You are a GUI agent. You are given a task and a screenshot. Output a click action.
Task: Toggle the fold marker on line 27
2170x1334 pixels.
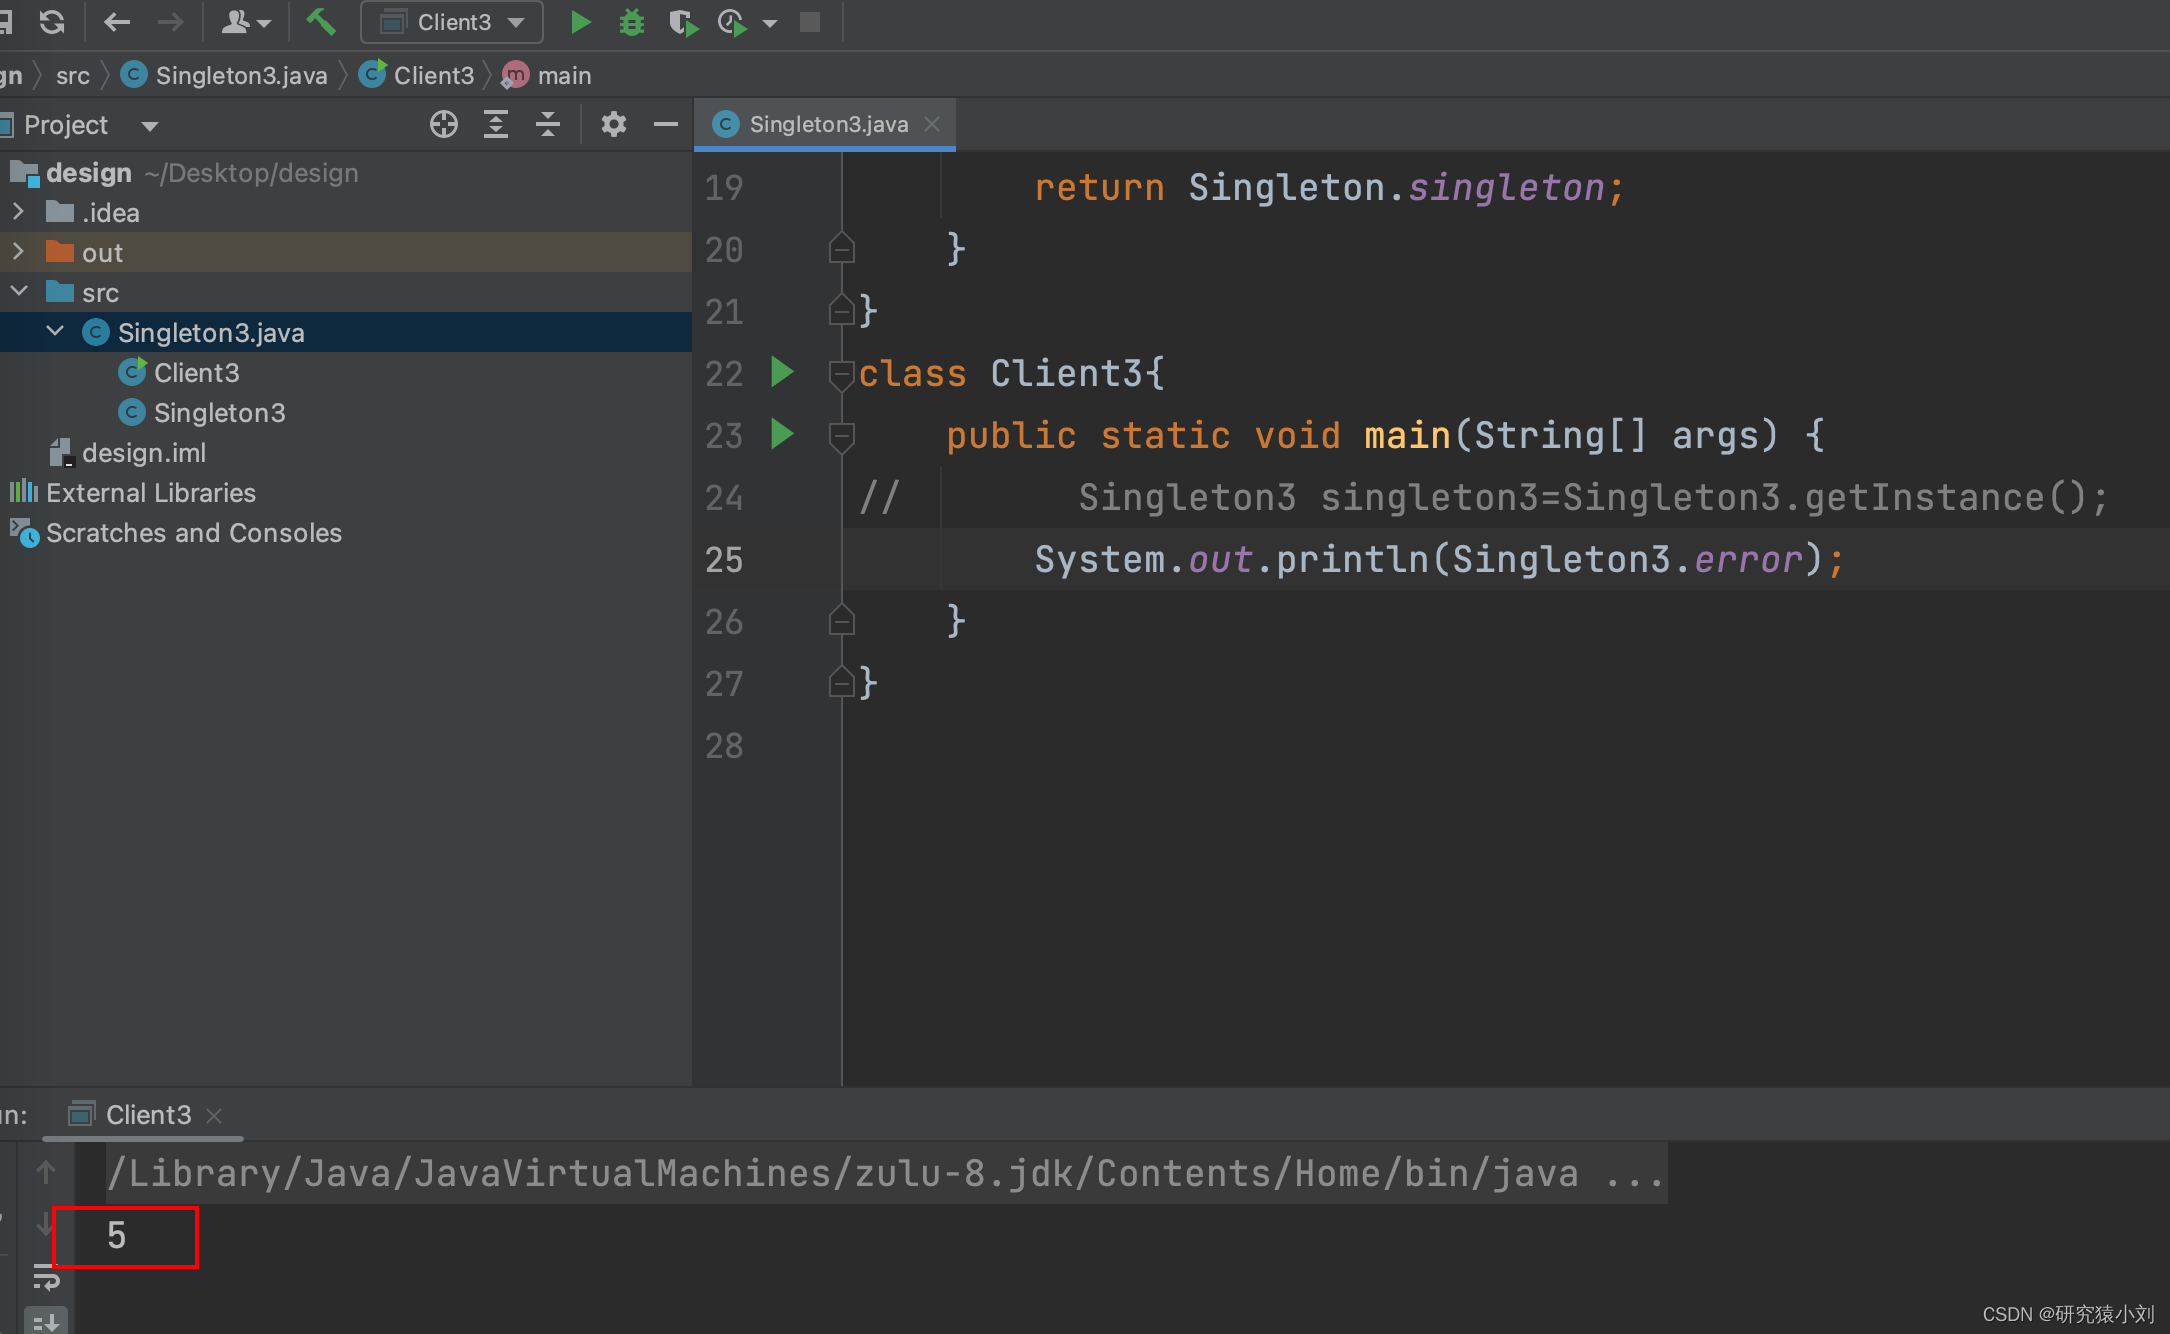842,683
